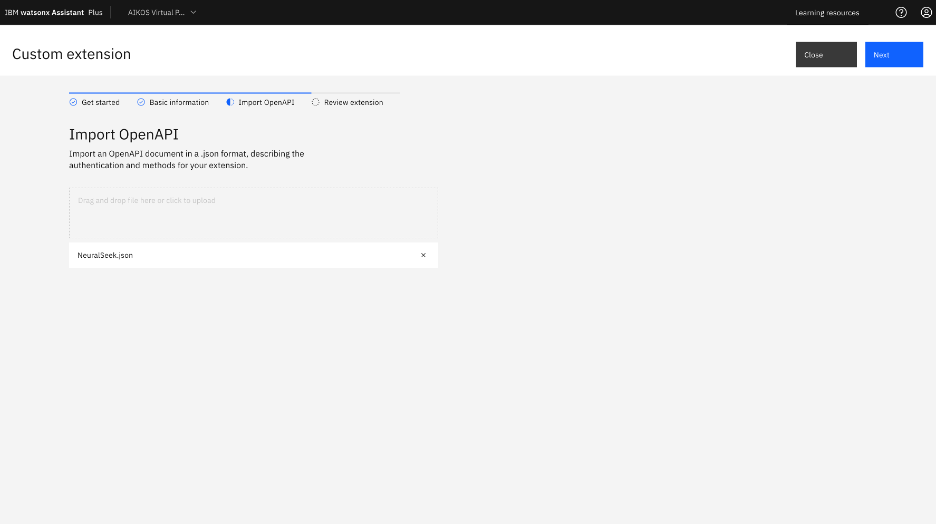The width and height of the screenshot is (936, 524).
Task: Click the Get started completed checkmark icon
Action: click(x=73, y=102)
